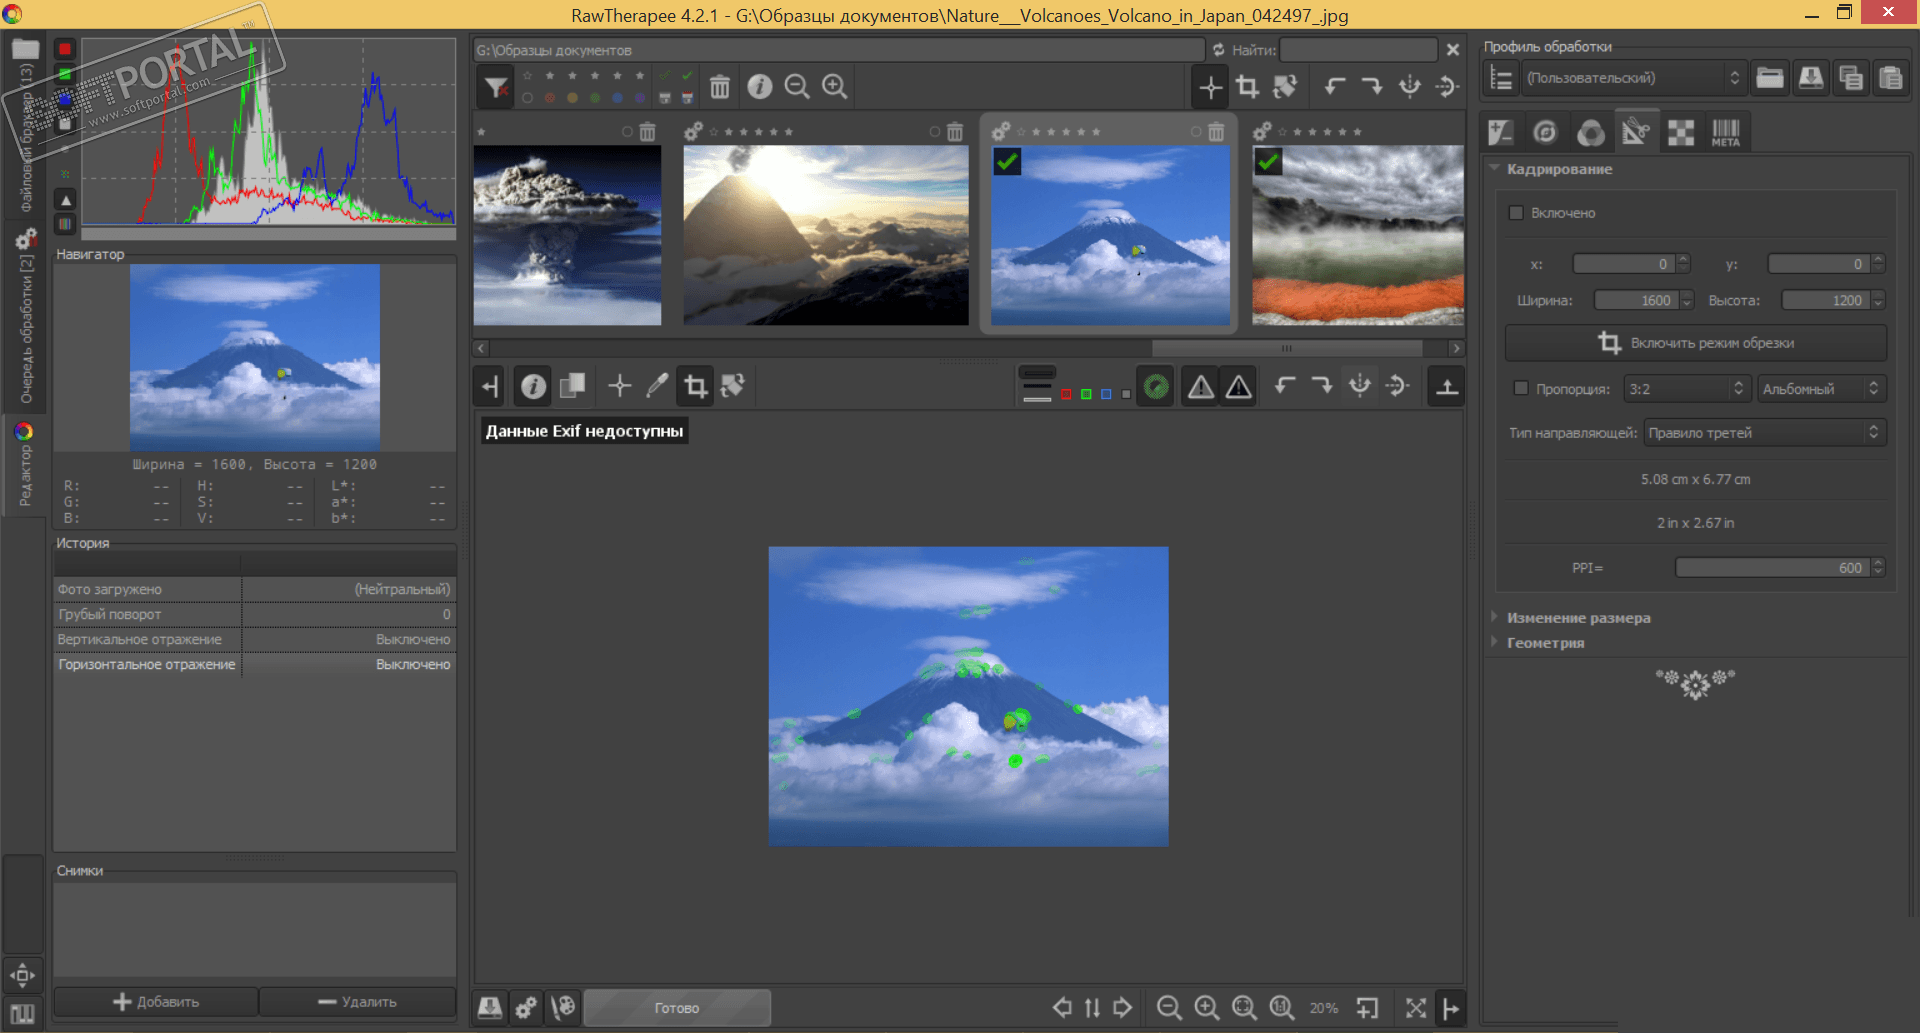Toggle the info overlay in the editor toolbar
Viewport: 1920px width, 1033px height.
534,387
